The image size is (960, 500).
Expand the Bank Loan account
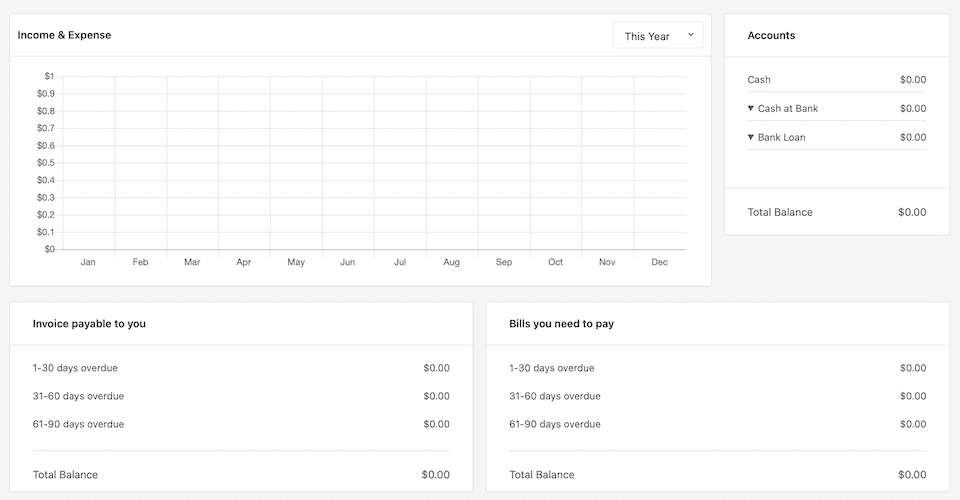[x=751, y=137]
